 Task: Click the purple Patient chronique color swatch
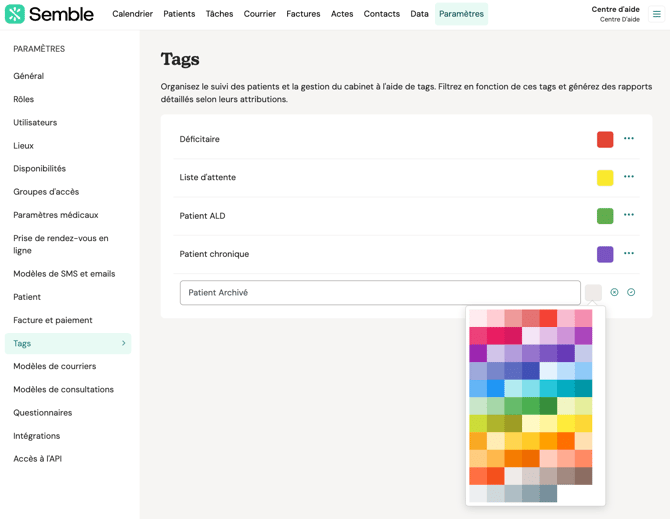pos(605,255)
